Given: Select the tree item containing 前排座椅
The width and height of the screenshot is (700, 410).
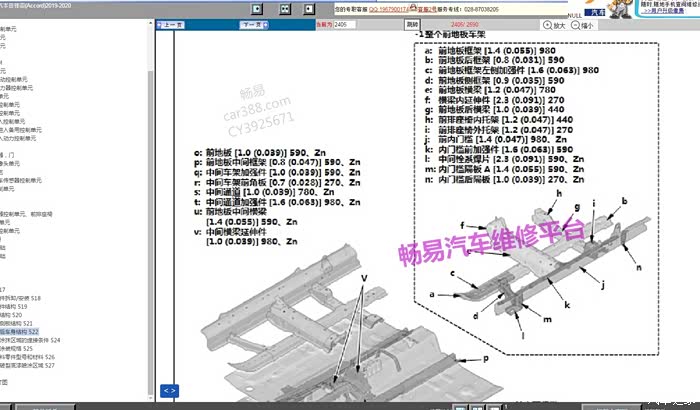Looking at the screenshot, I should click(26, 214).
